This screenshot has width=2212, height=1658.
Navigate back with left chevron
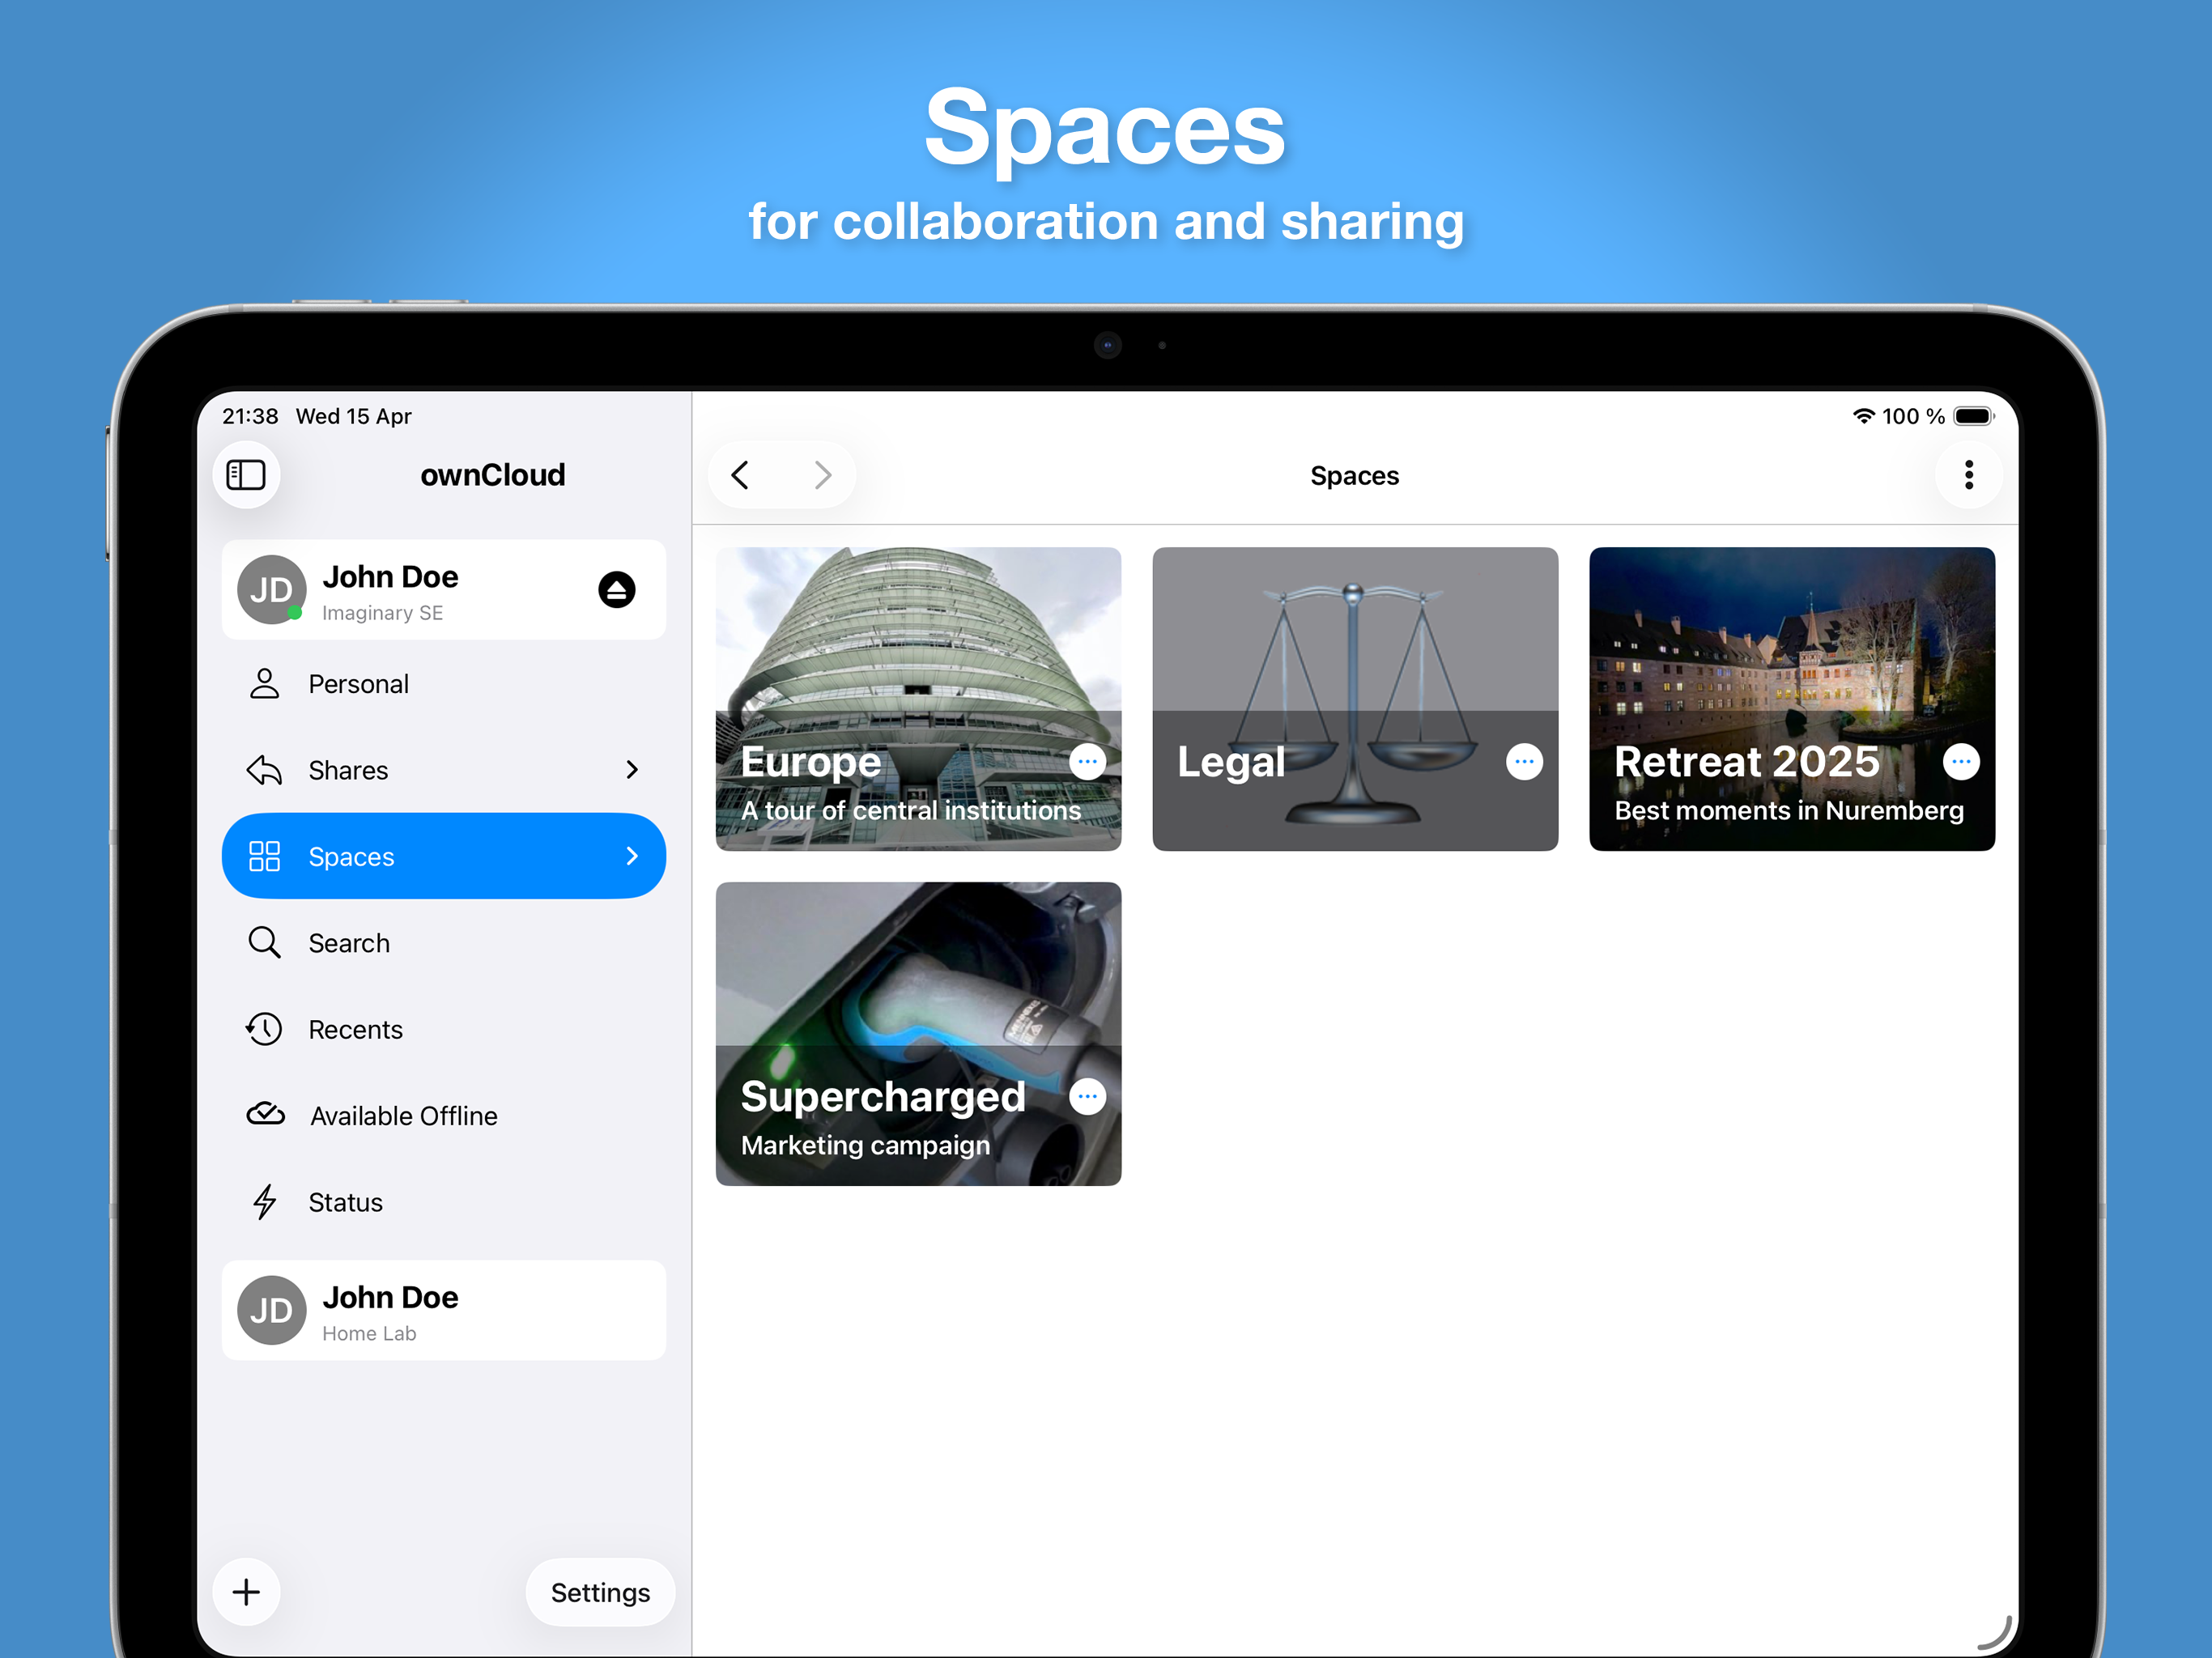pyautogui.click(x=740, y=475)
